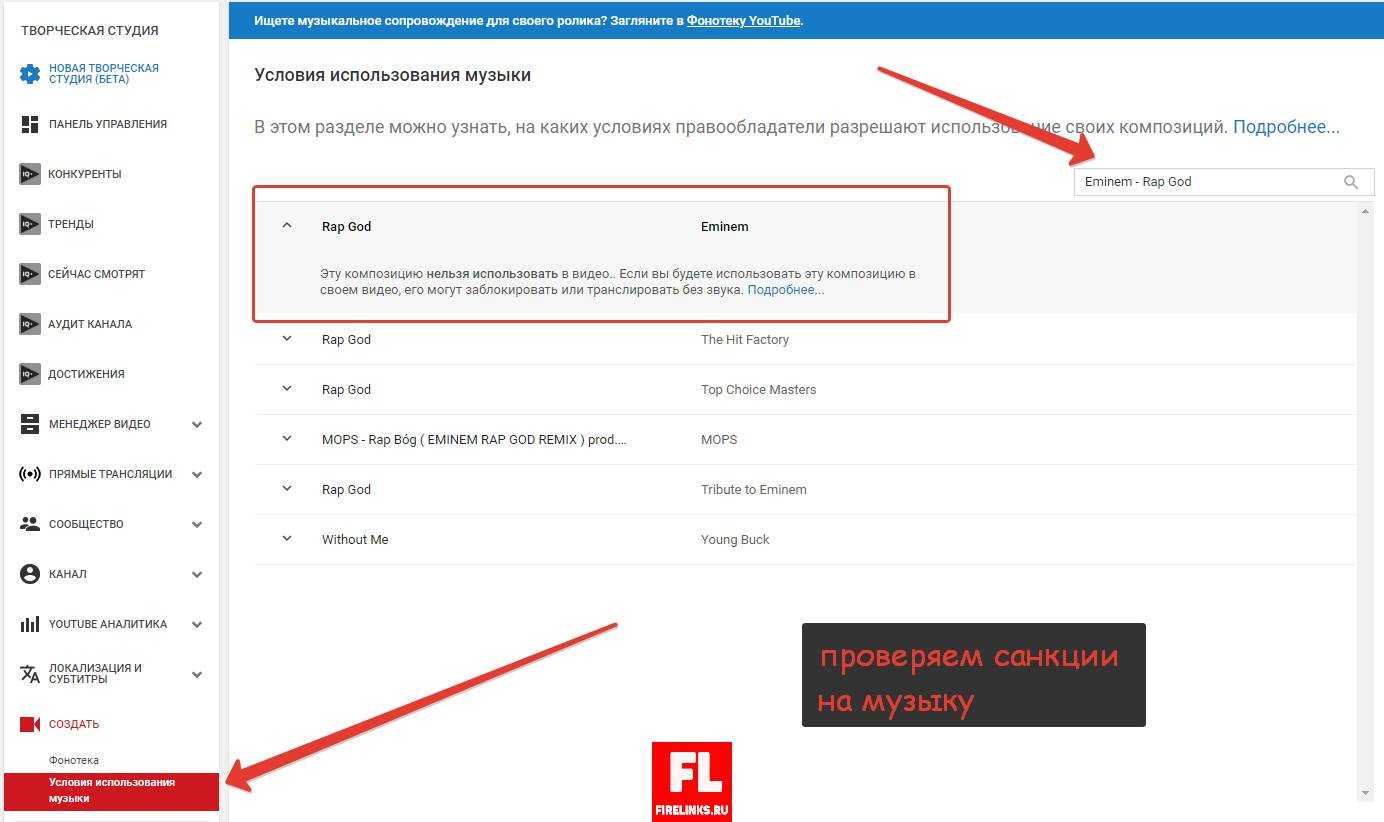The image size is (1384, 822).
Task: Click the dashboard grid icon beside ПАНЕЛЬ УПРАВЛЕНИЯ
Action: [30, 124]
